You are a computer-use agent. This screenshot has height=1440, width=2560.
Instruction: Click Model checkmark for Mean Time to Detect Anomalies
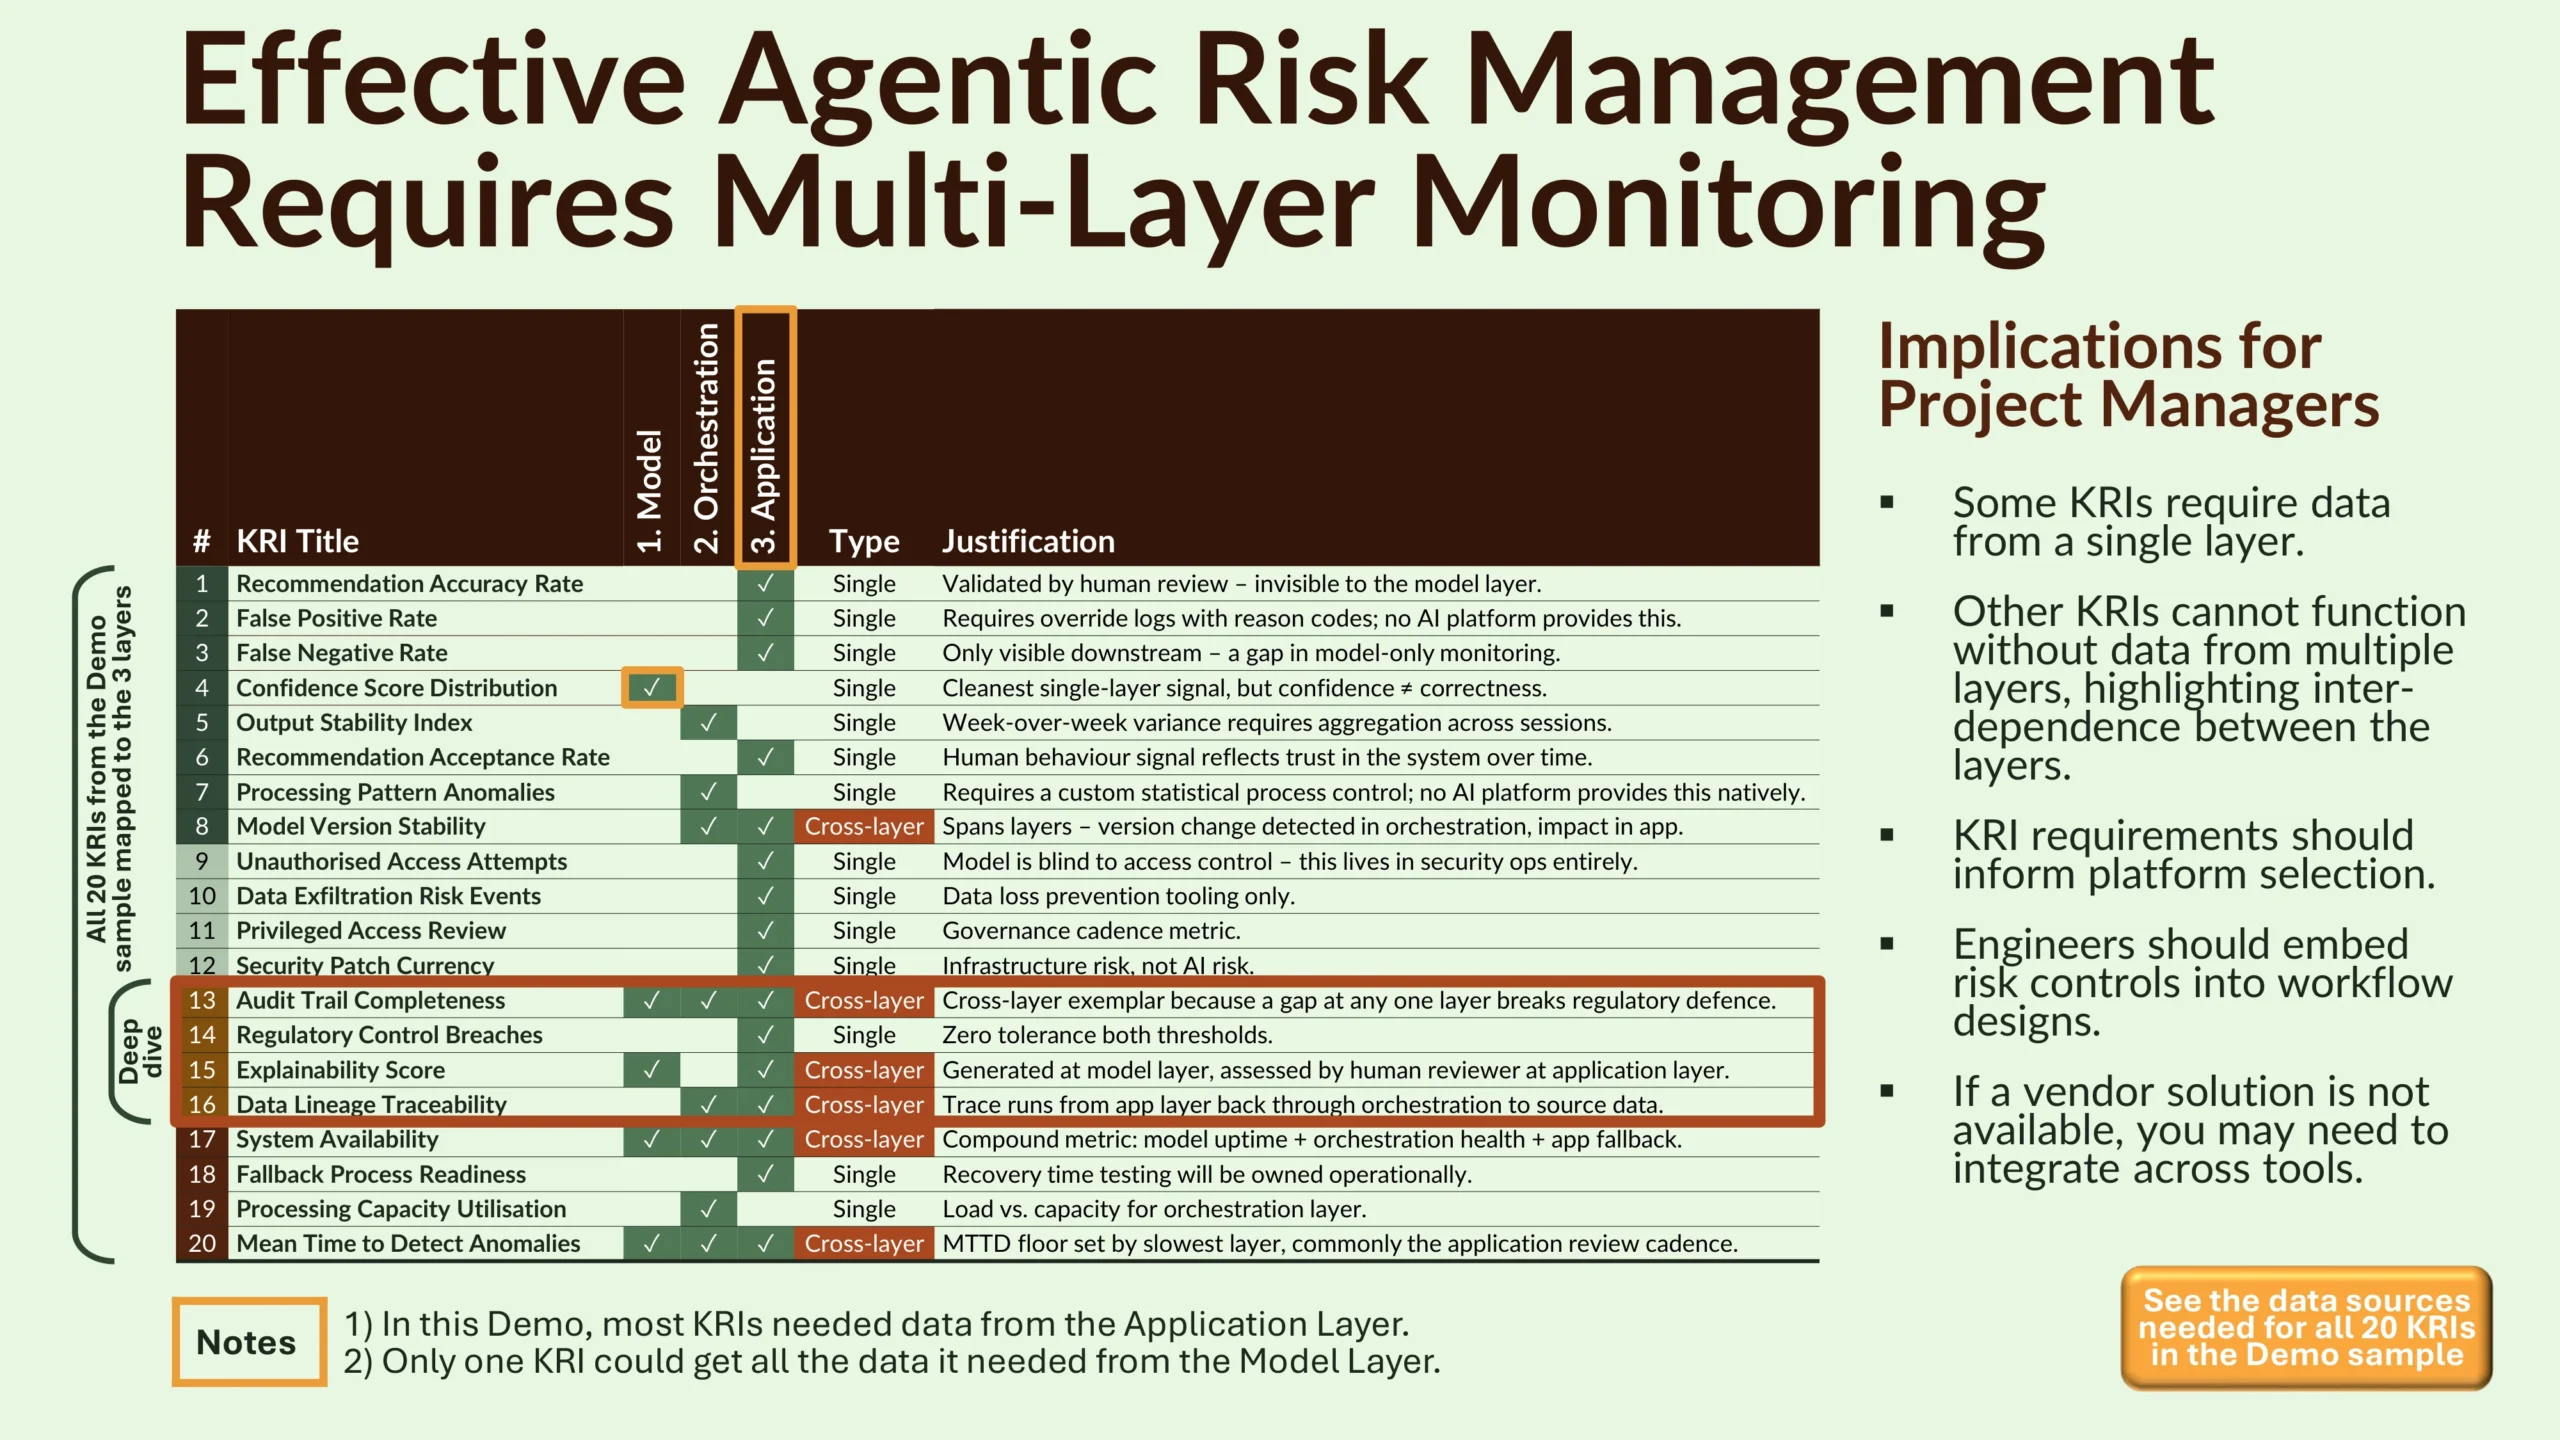651,1243
